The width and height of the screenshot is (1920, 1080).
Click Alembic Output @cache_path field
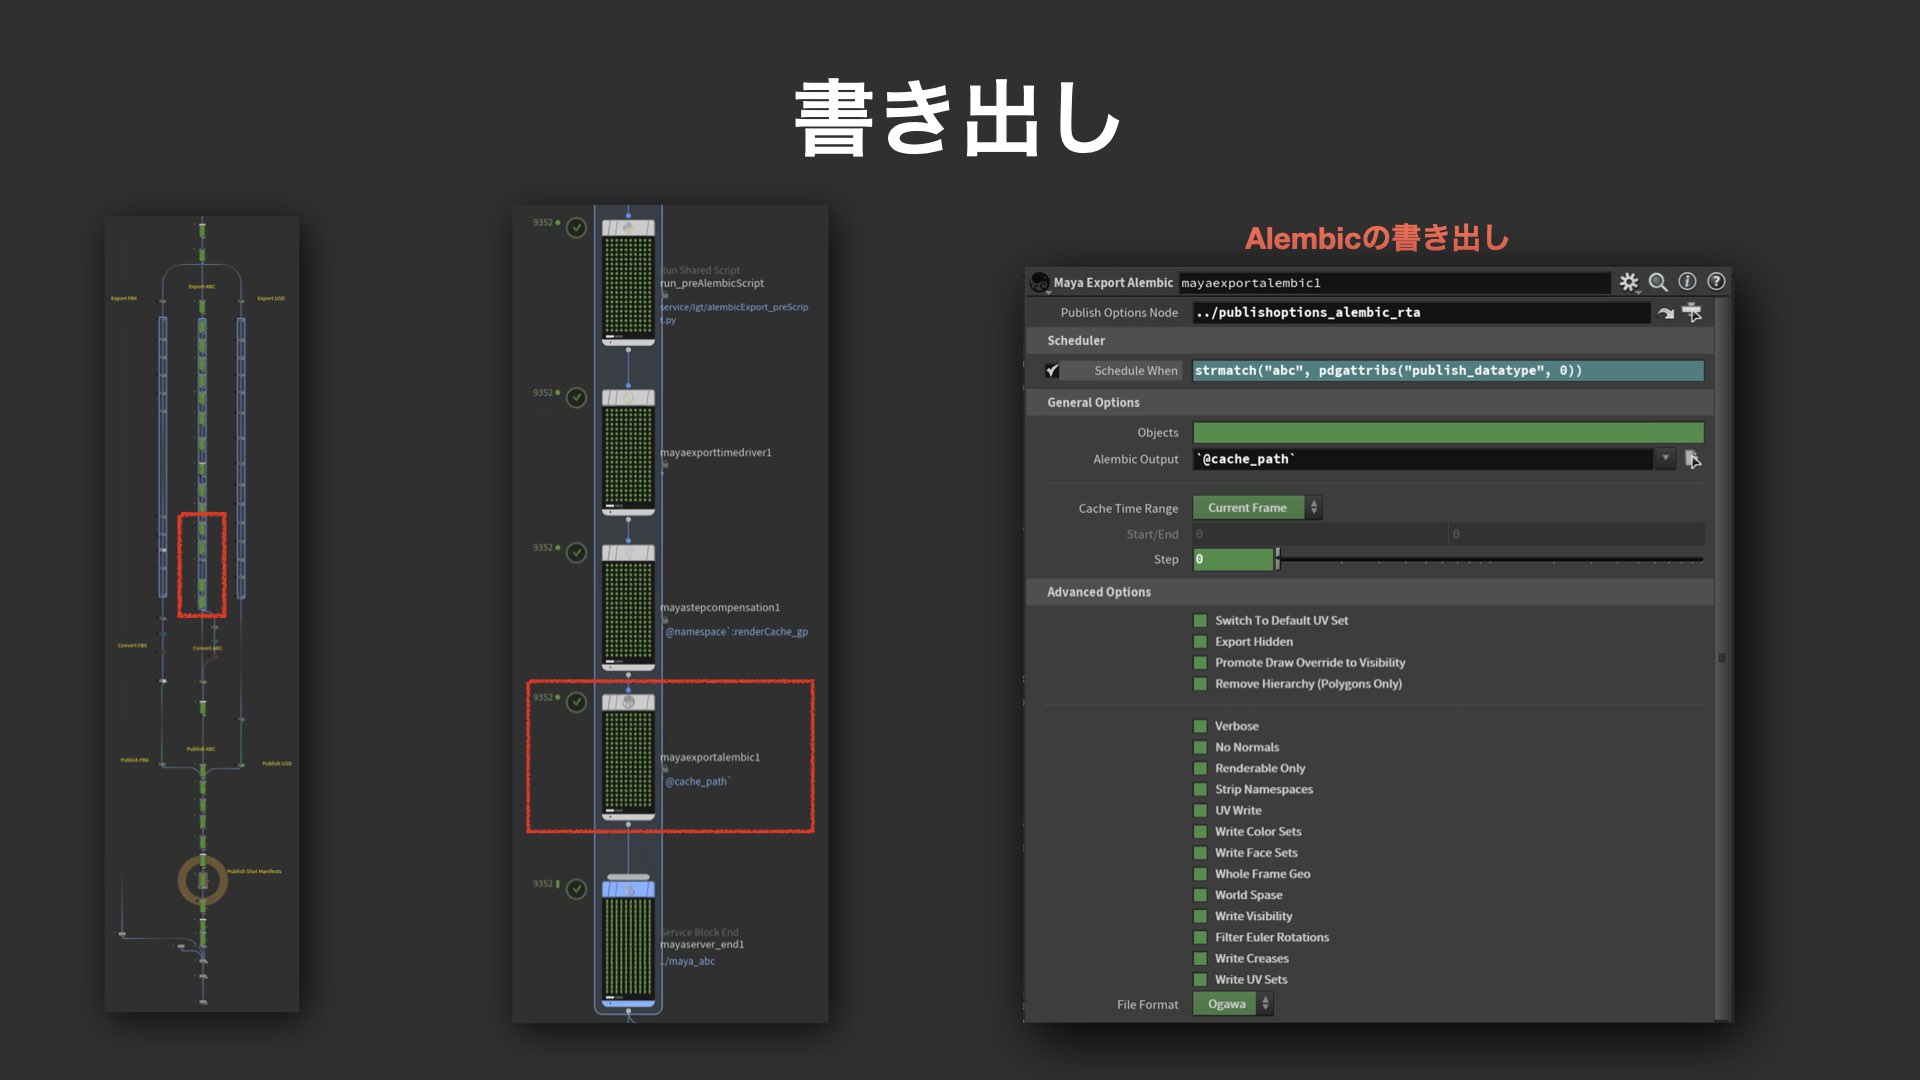tap(1423, 459)
